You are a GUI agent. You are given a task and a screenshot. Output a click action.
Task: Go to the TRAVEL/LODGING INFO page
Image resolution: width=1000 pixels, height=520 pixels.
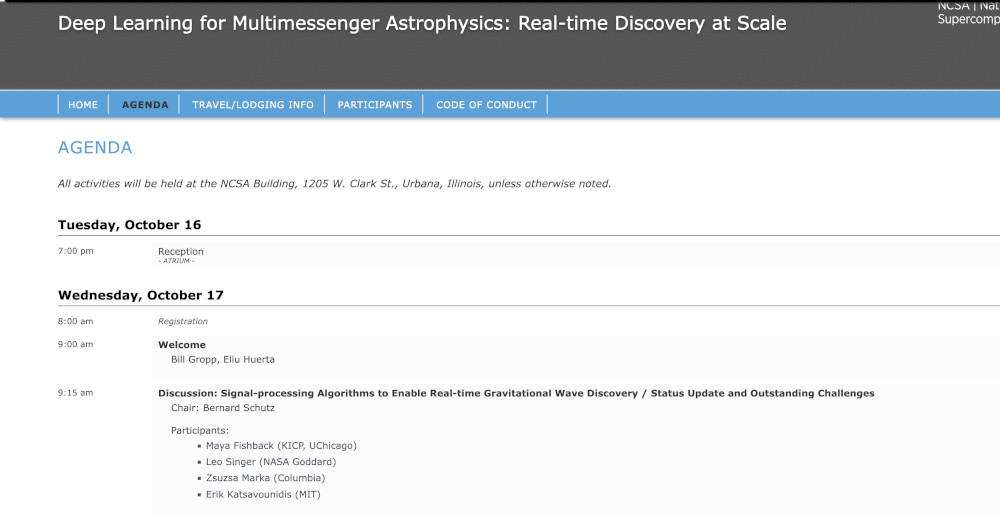click(253, 105)
